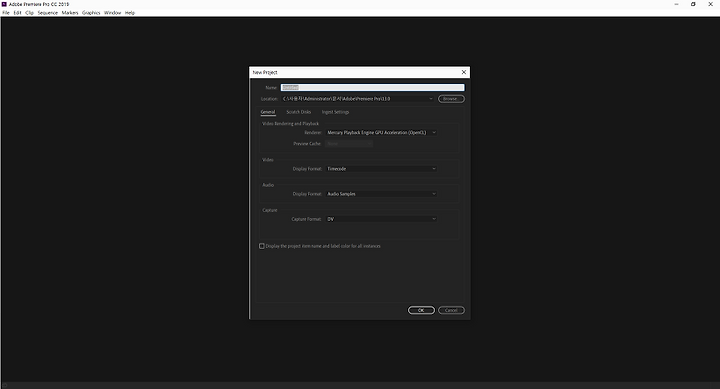The width and height of the screenshot is (720, 389).
Task: Open the Edit menu
Action: point(17,13)
